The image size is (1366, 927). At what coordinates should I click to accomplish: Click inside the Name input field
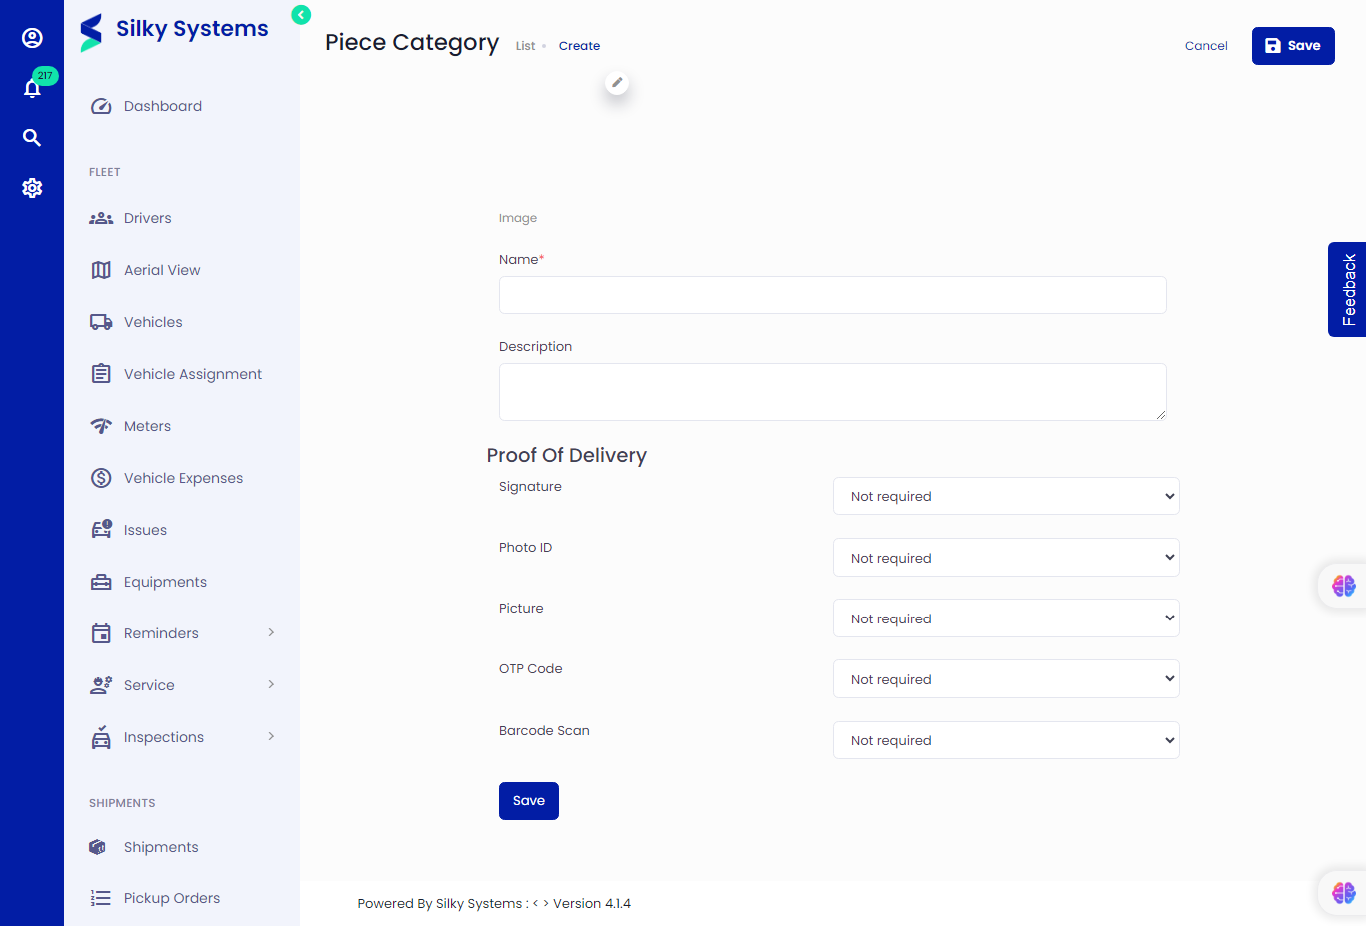832,295
